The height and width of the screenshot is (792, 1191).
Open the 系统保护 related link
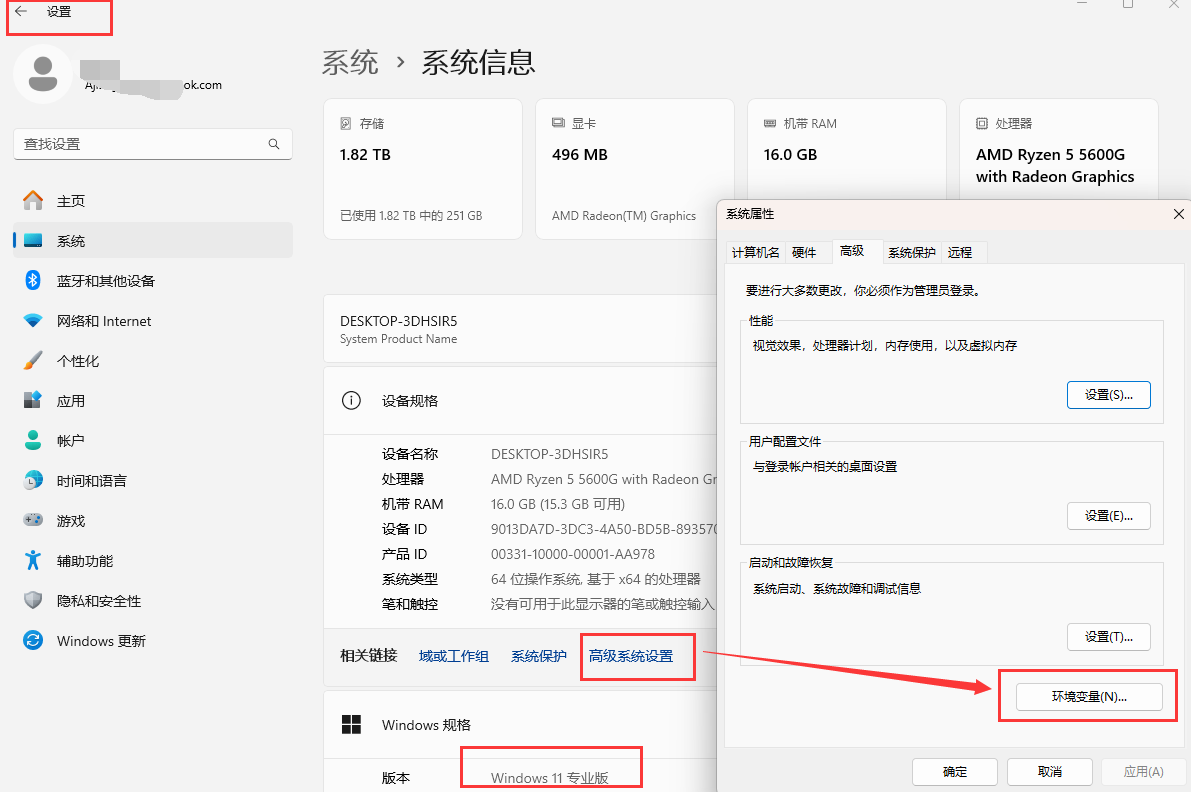(x=539, y=656)
